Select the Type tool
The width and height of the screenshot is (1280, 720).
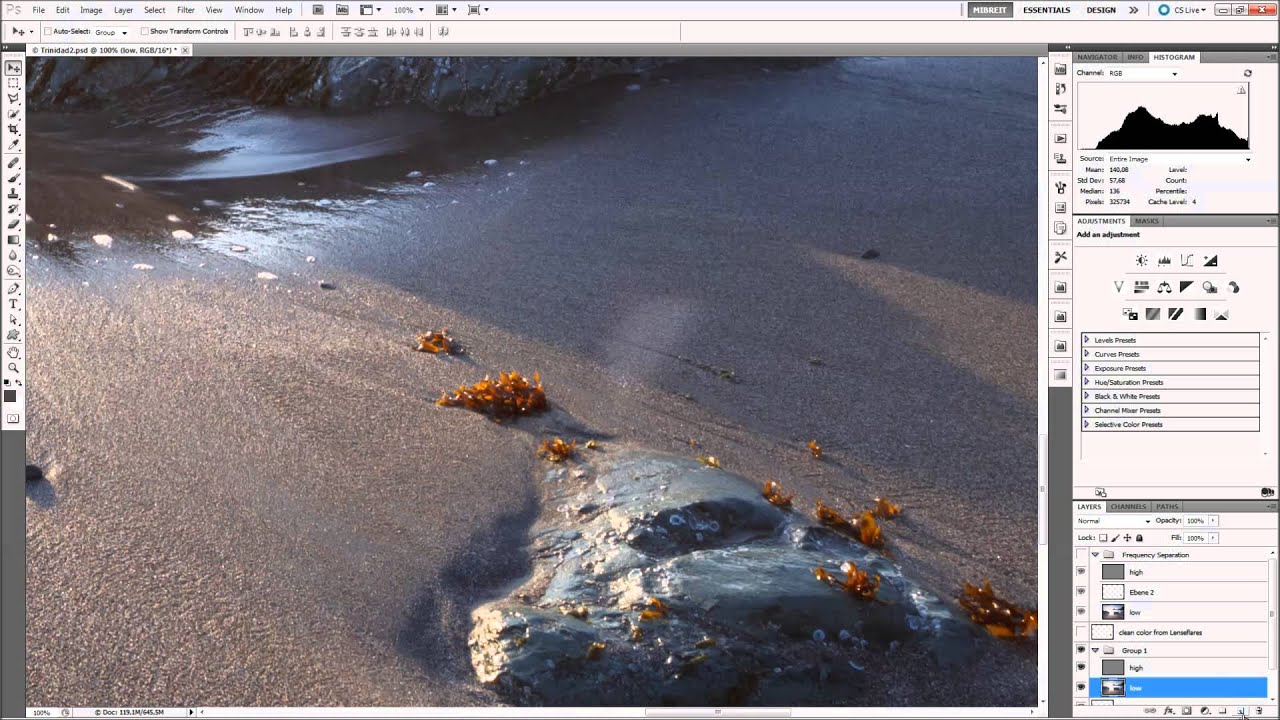14,304
